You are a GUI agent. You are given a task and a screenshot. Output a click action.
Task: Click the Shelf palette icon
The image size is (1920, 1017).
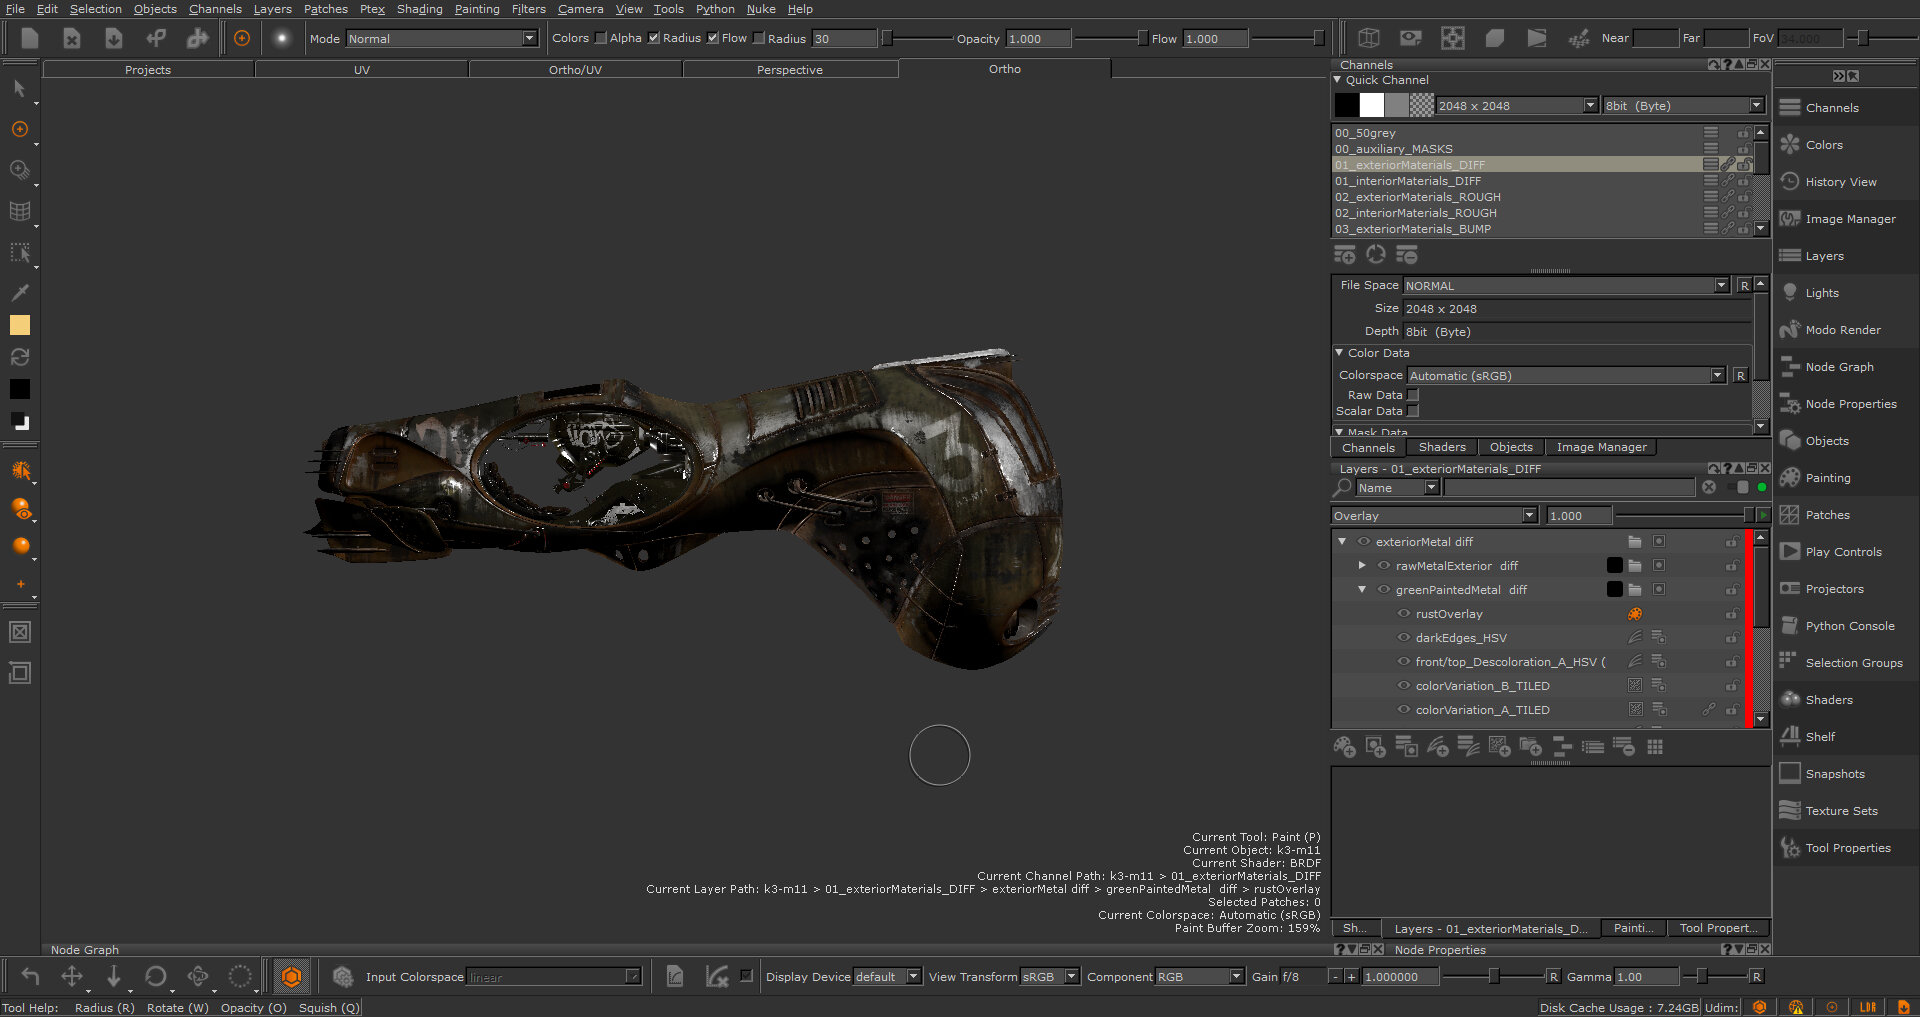(1790, 737)
